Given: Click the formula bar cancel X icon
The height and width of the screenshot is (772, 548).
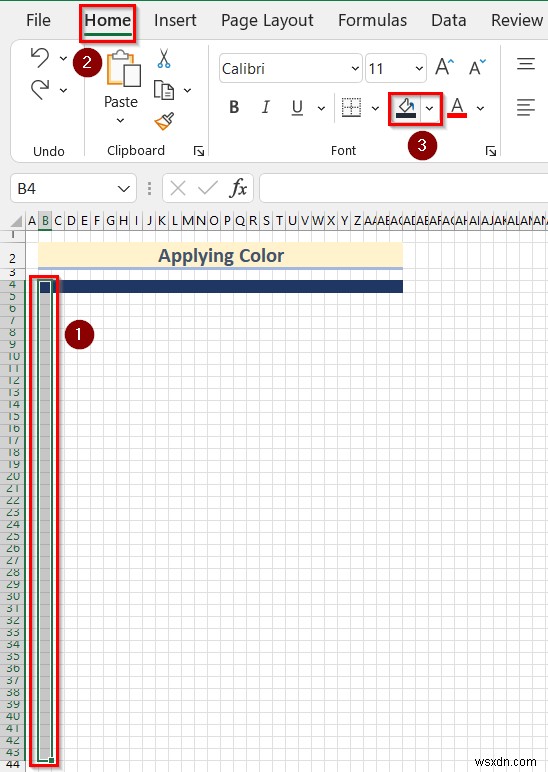Looking at the screenshot, I should click(x=178, y=188).
